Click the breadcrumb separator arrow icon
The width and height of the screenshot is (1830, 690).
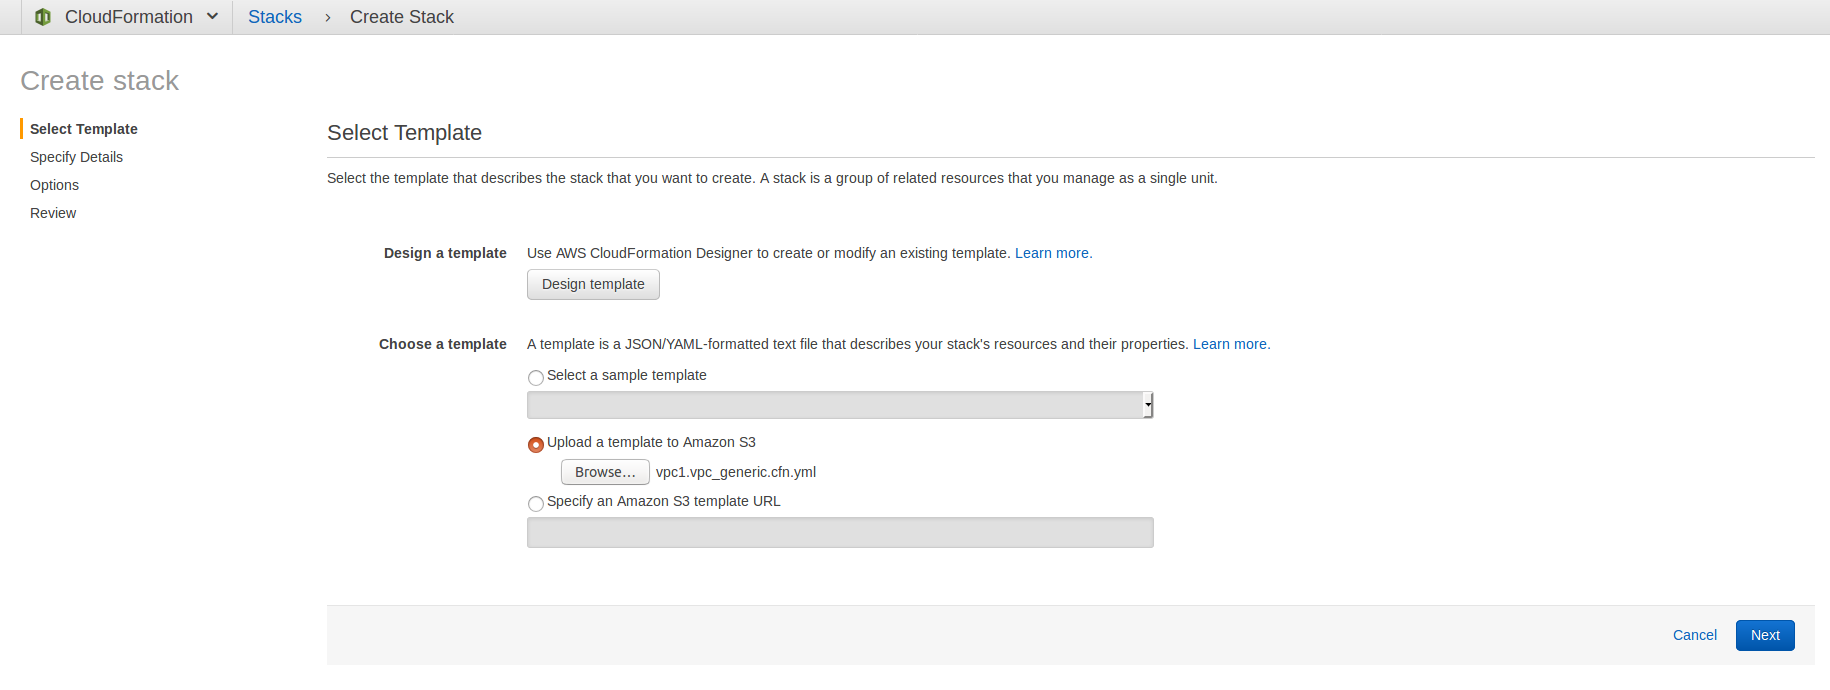pyautogui.click(x=327, y=18)
